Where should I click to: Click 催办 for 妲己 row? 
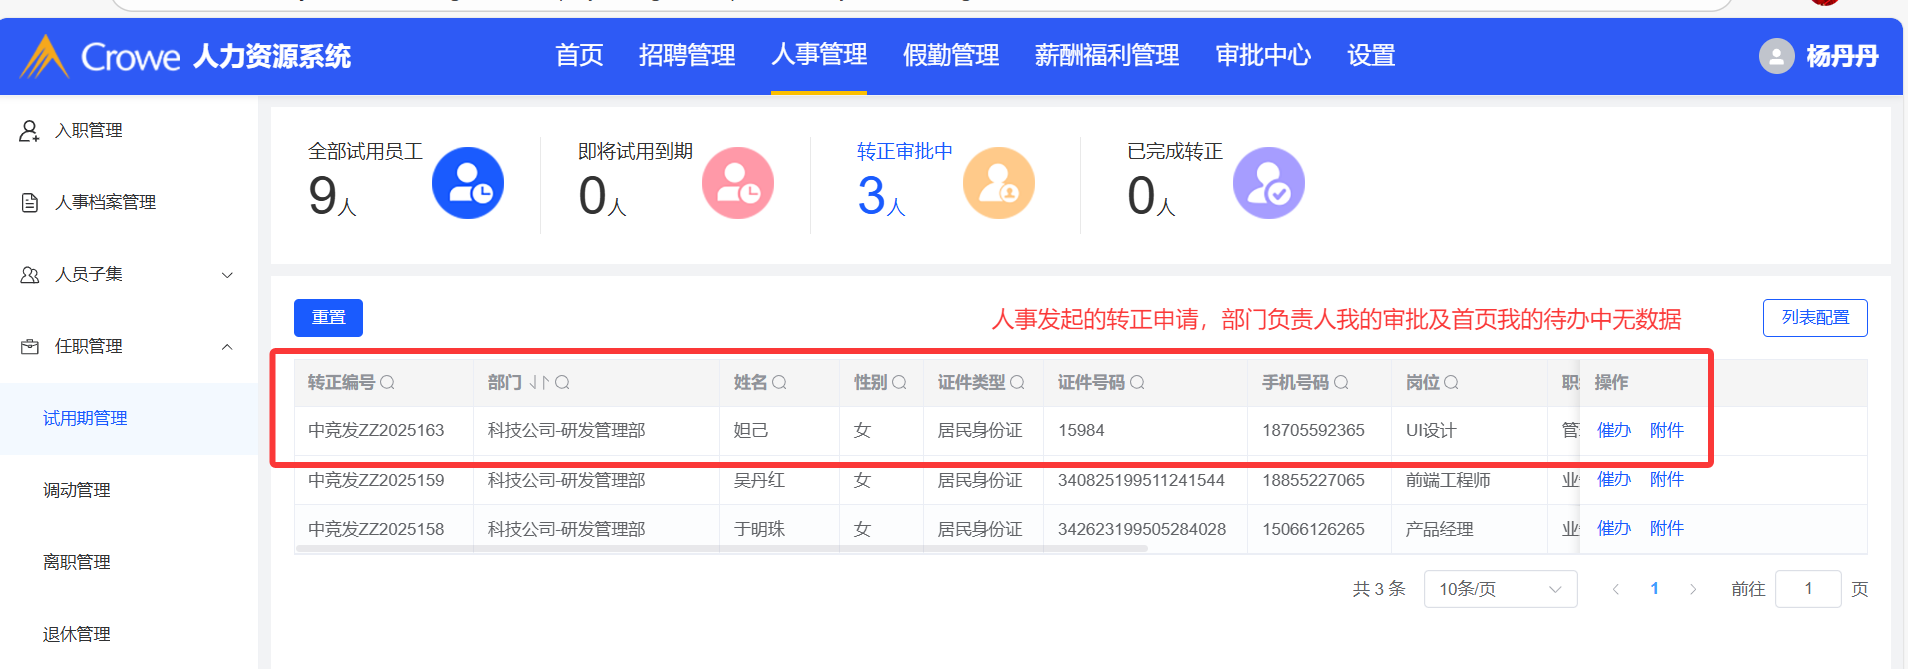pos(1614,431)
